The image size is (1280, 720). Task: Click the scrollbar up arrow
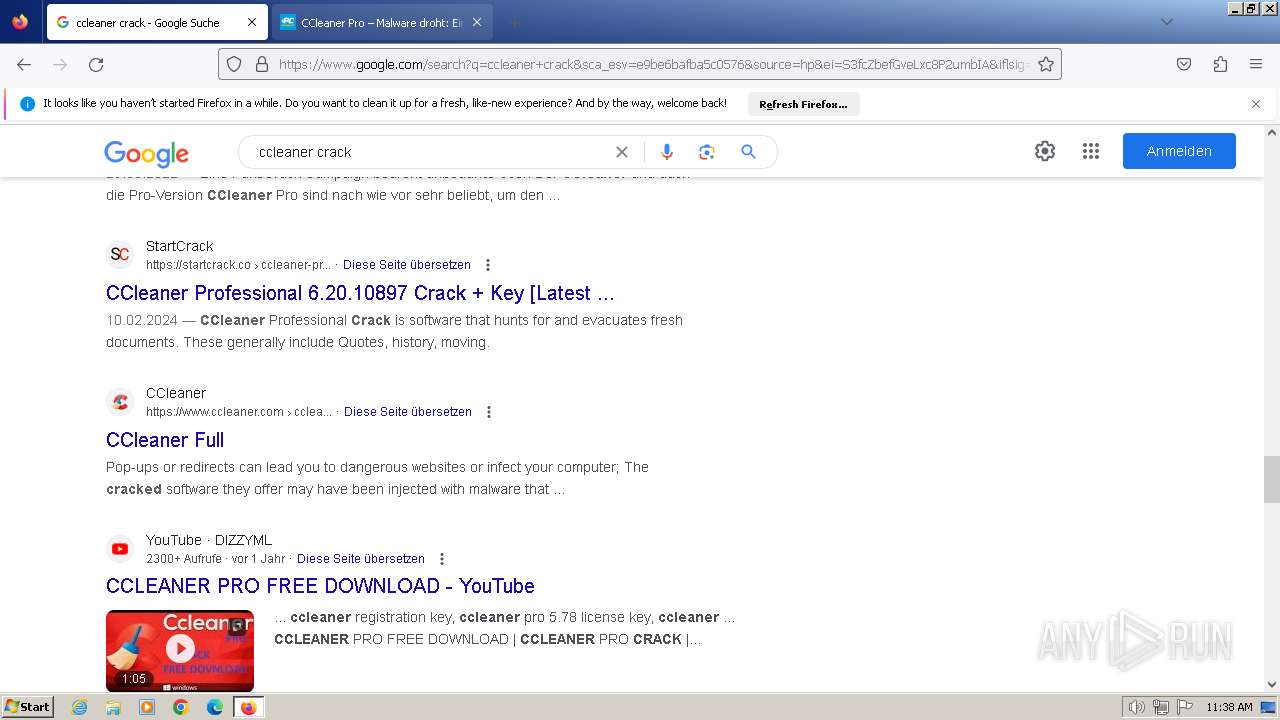point(1272,132)
